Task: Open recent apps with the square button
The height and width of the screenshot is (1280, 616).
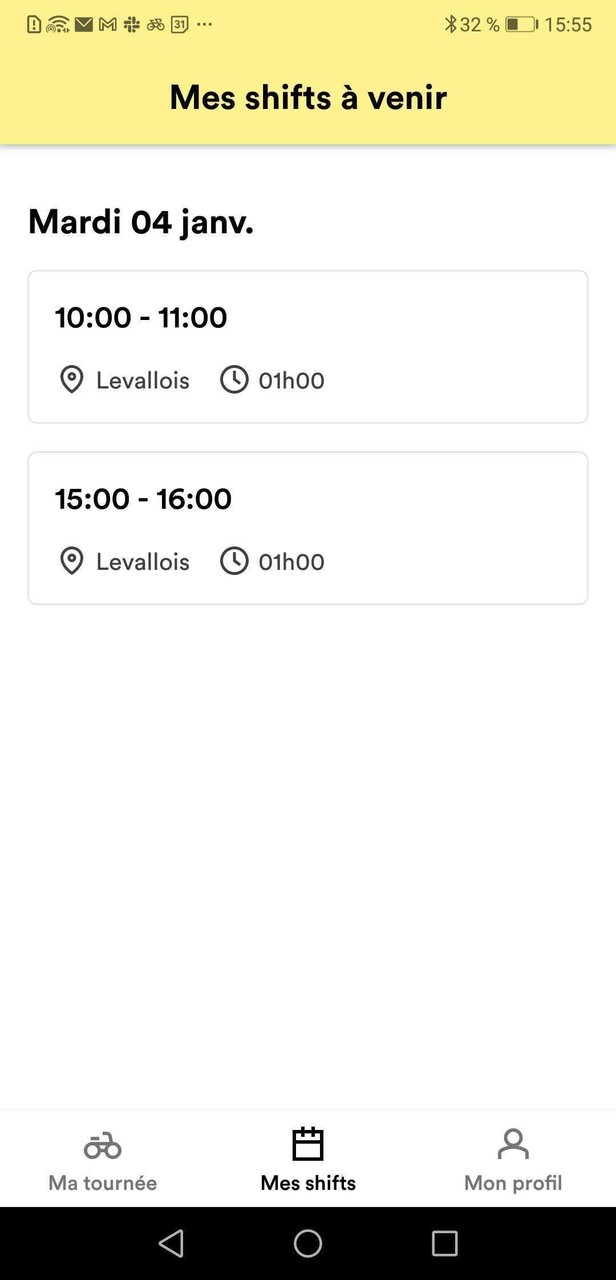Action: tap(444, 1243)
